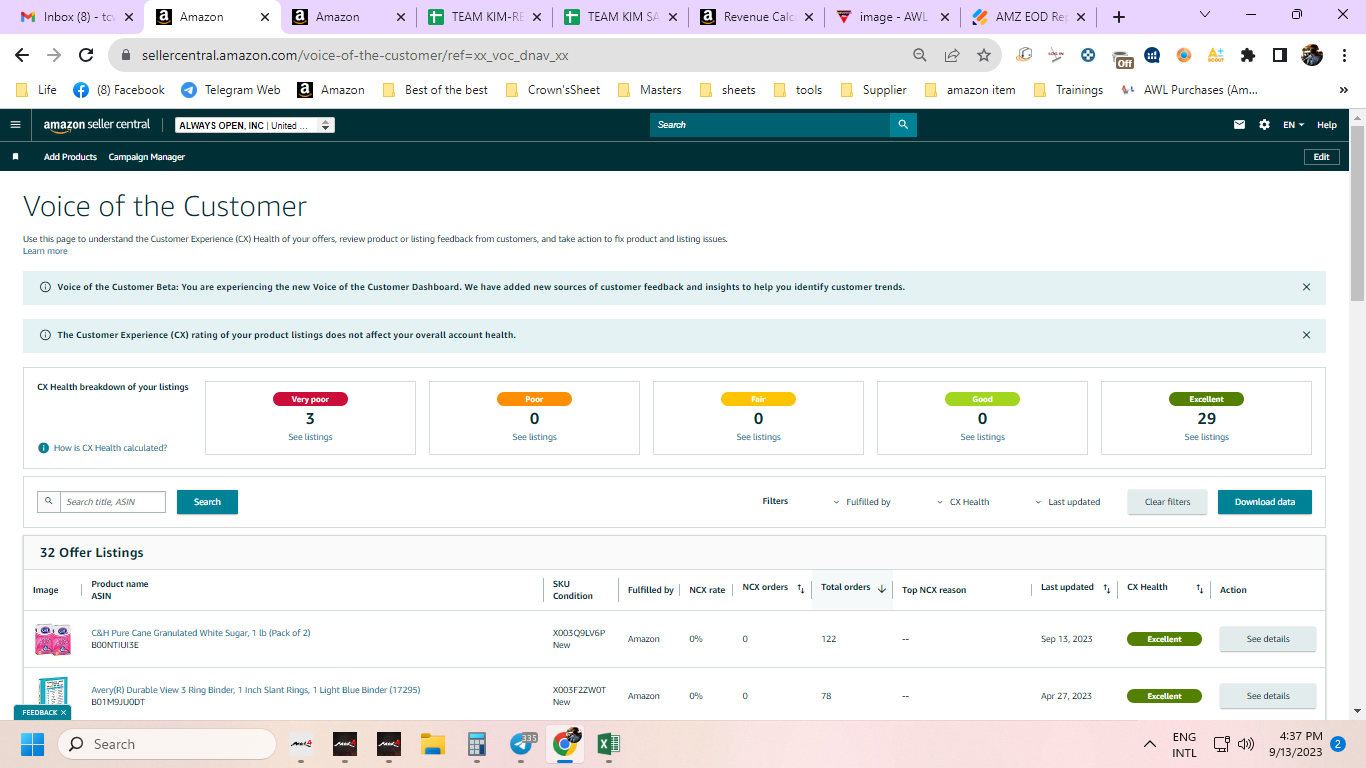This screenshot has height=768, width=1366.
Task: Click the page's vertical scrollbar
Action: (x=1357, y=213)
